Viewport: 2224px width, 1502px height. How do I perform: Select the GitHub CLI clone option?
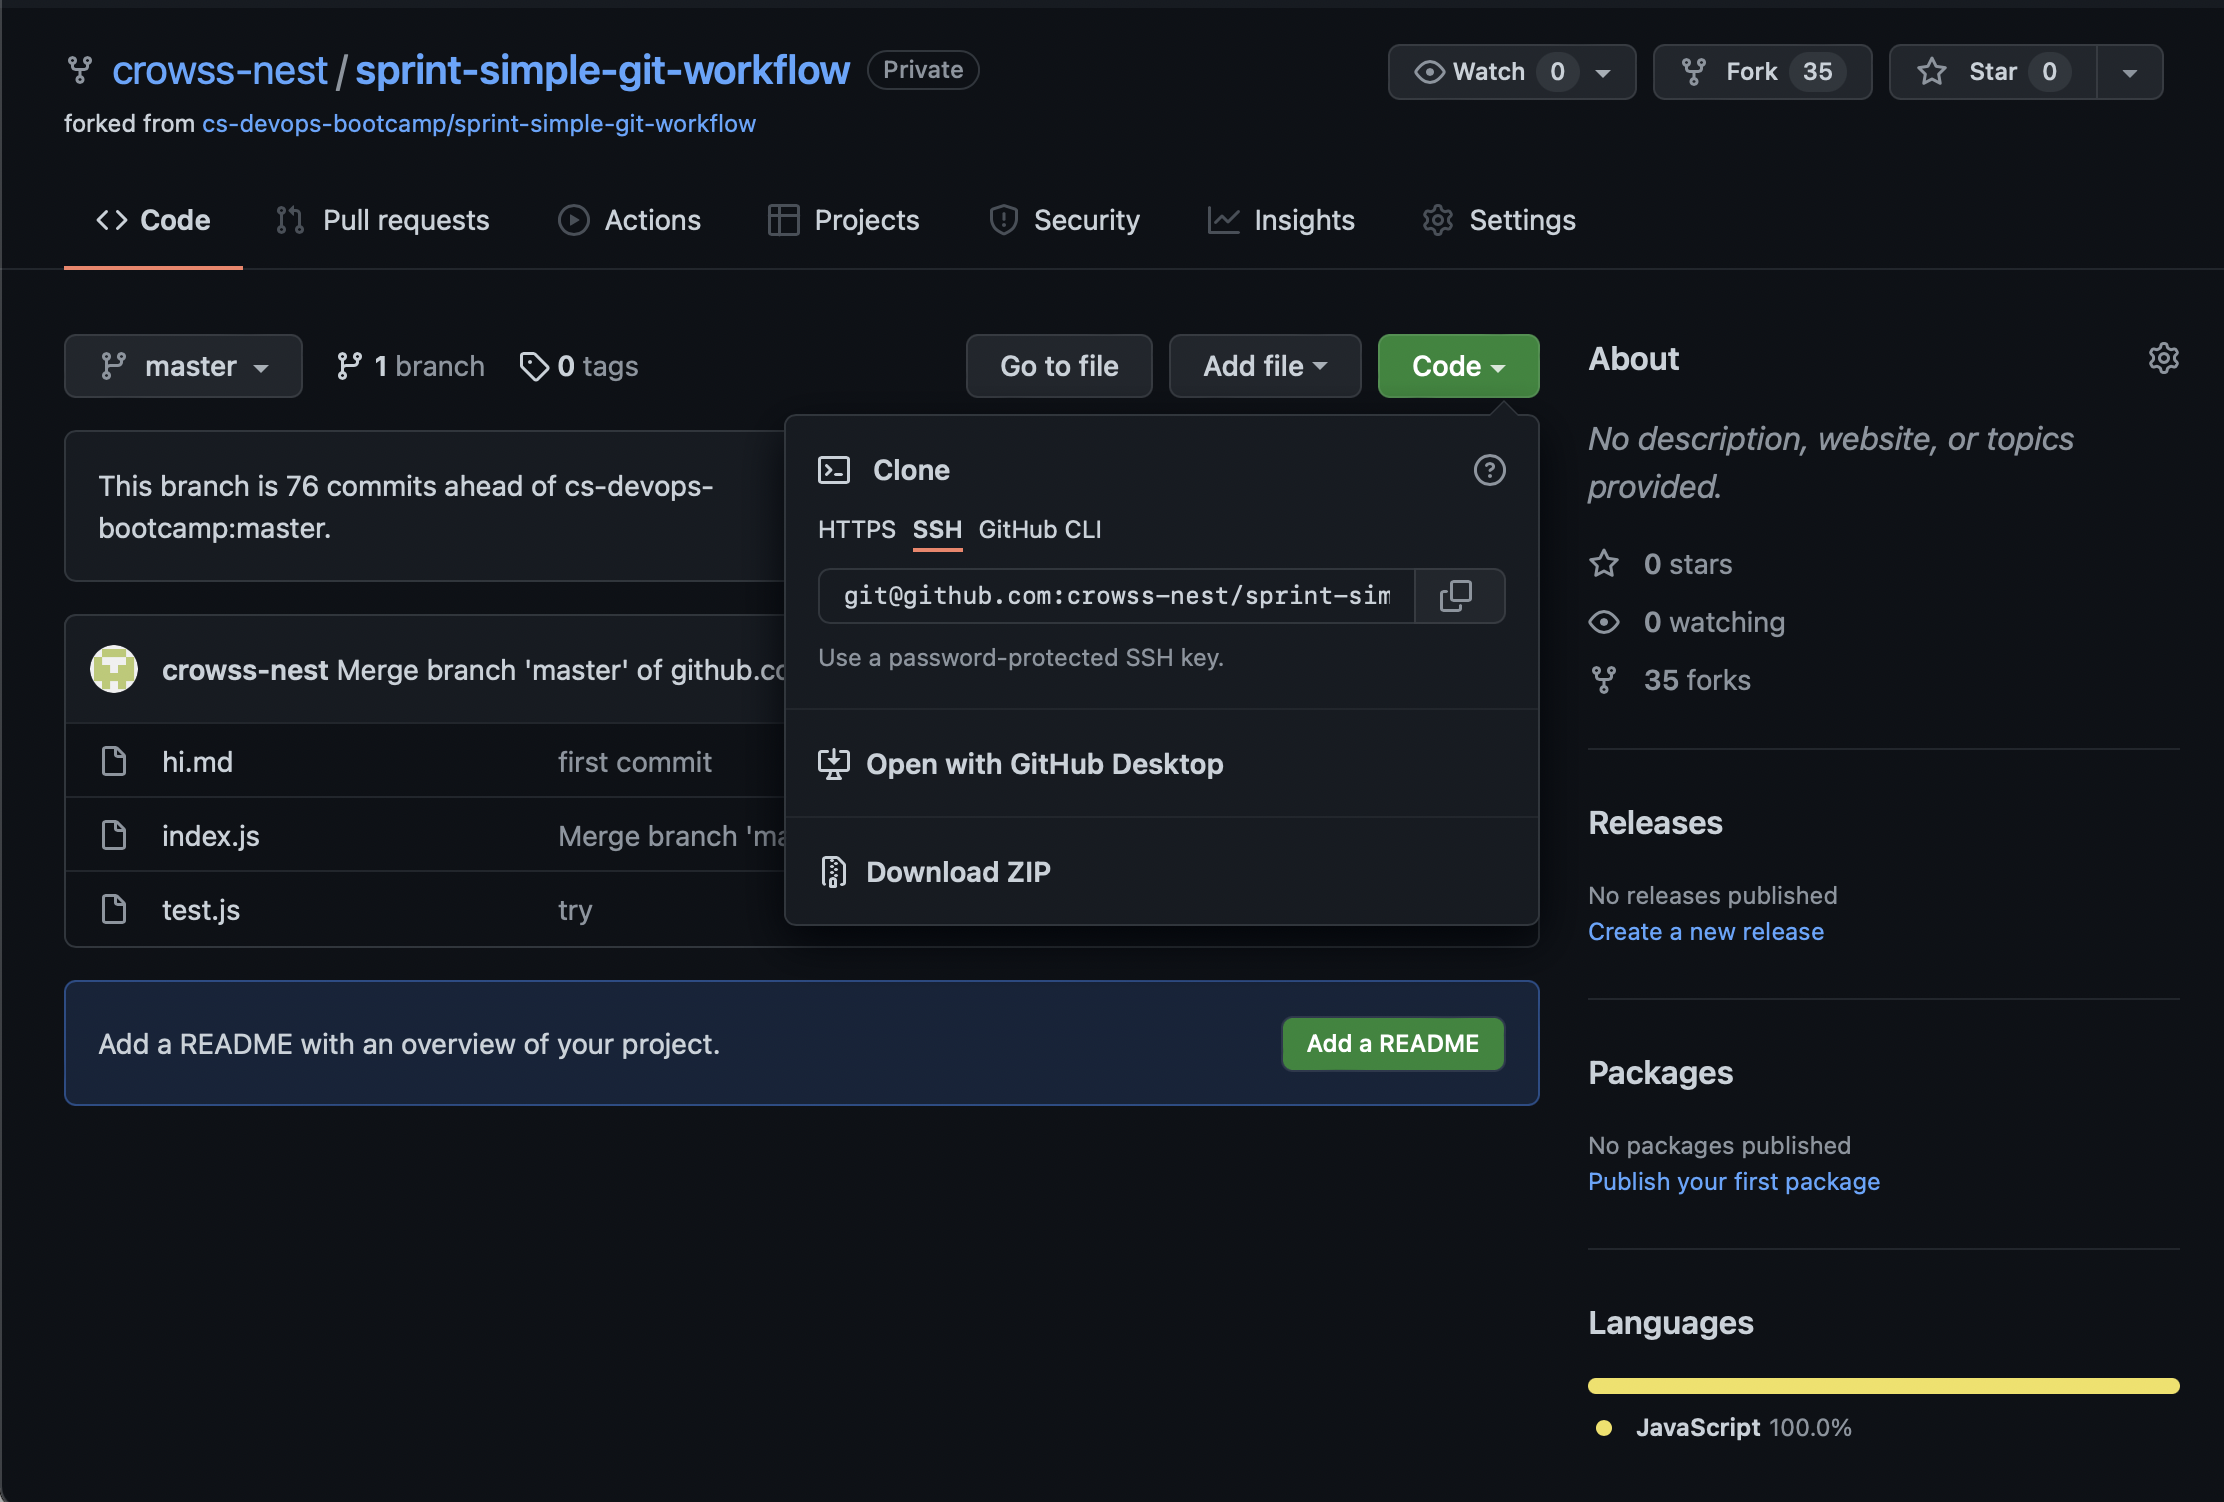pos(1039,529)
